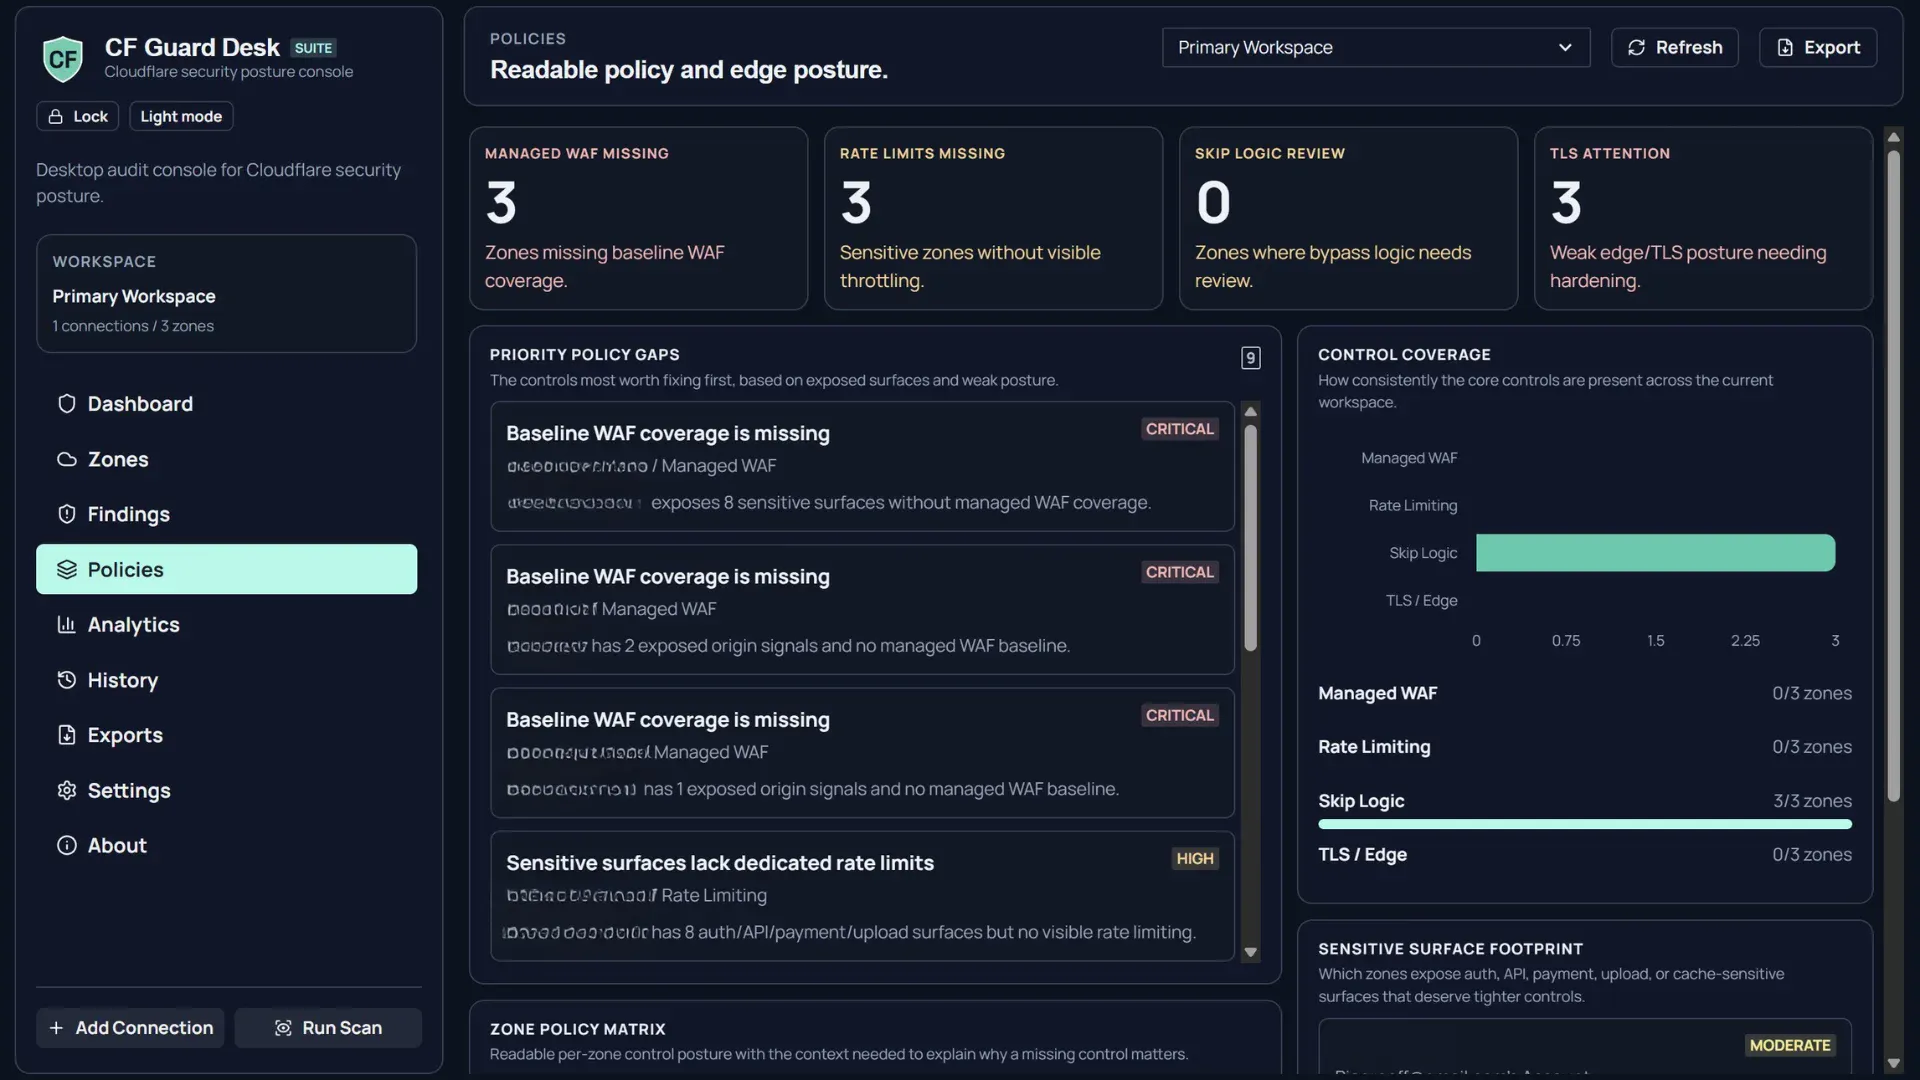Click the gap count badge showing 9
Image resolution: width=1920 pixels, height=1080 pixels.
pyautogui.click(x=1250, y=358)
